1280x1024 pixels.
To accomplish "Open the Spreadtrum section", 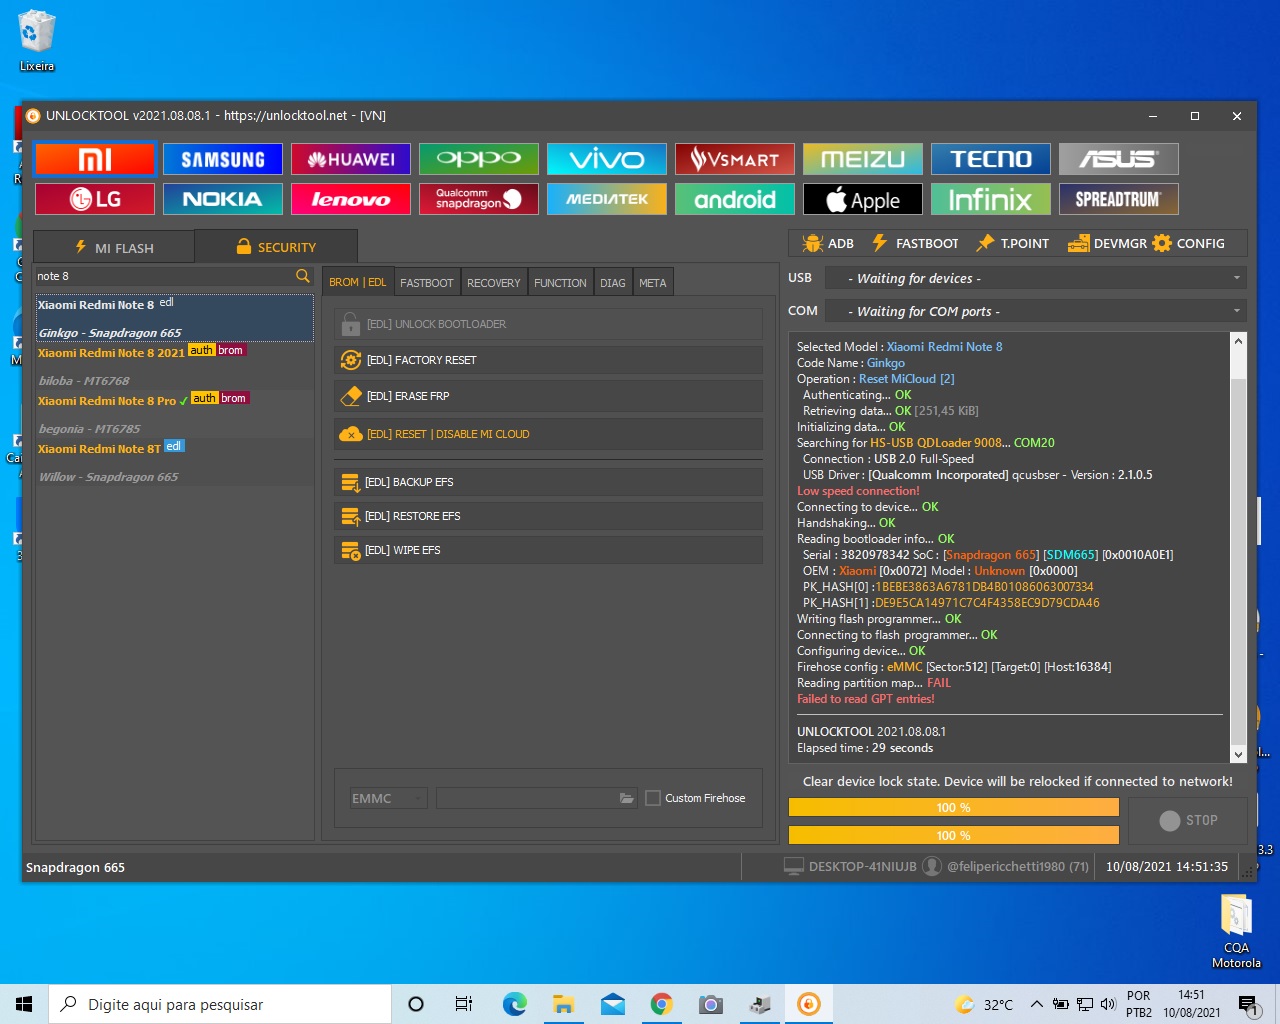I will pos(1119,199).
